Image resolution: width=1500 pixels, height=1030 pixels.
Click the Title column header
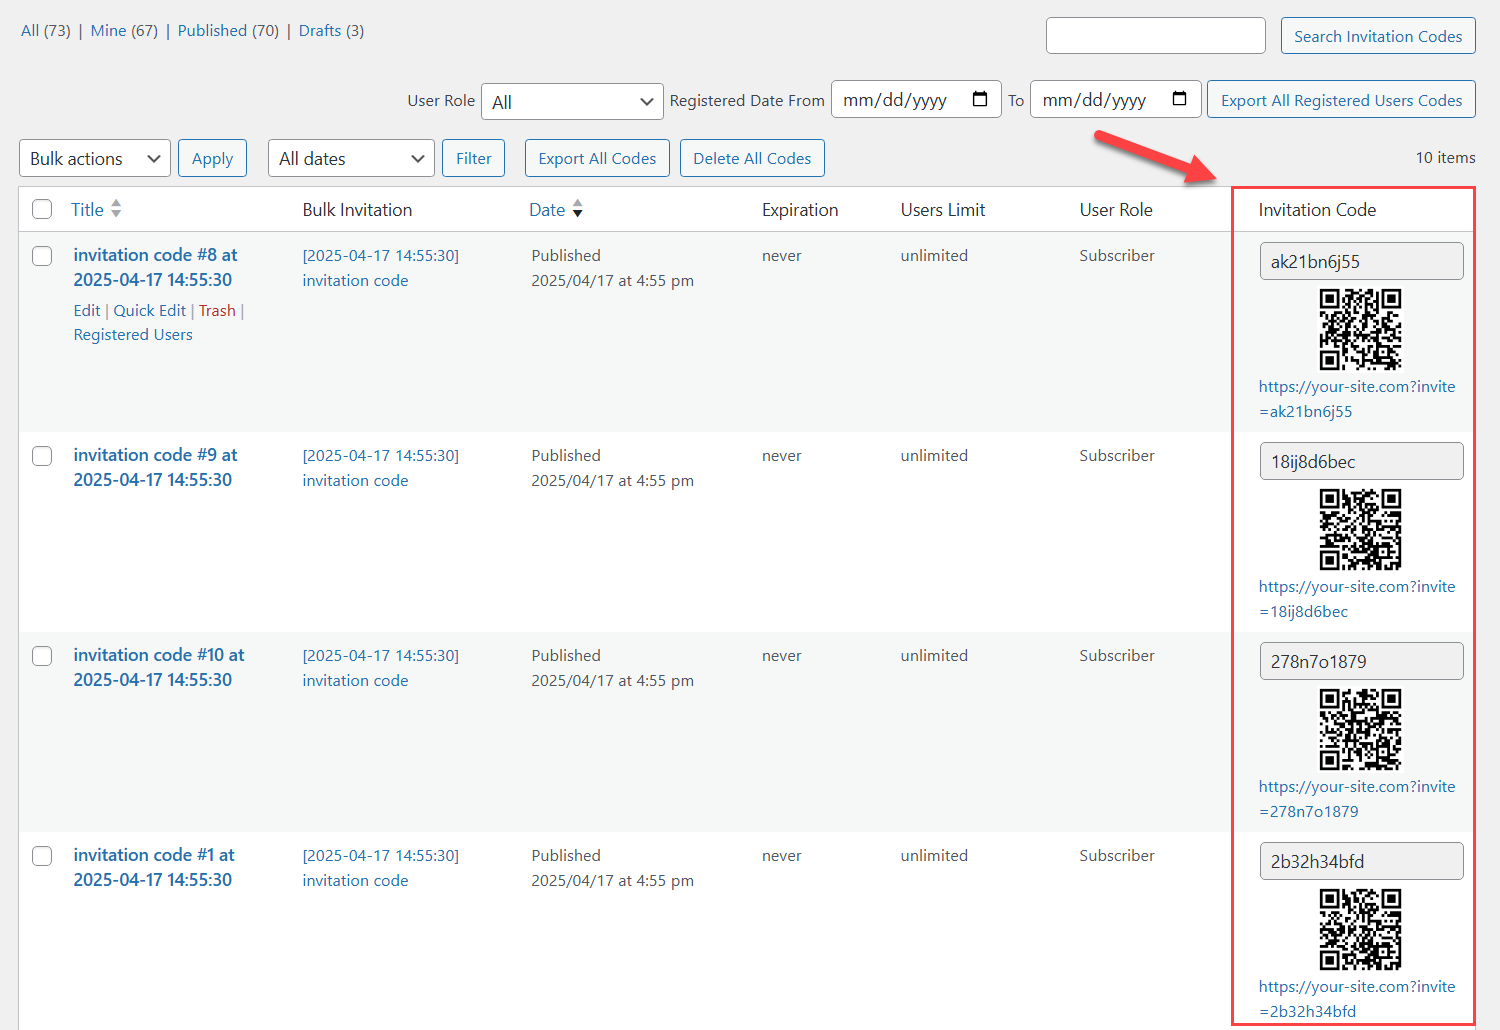[x=87, y=209]
